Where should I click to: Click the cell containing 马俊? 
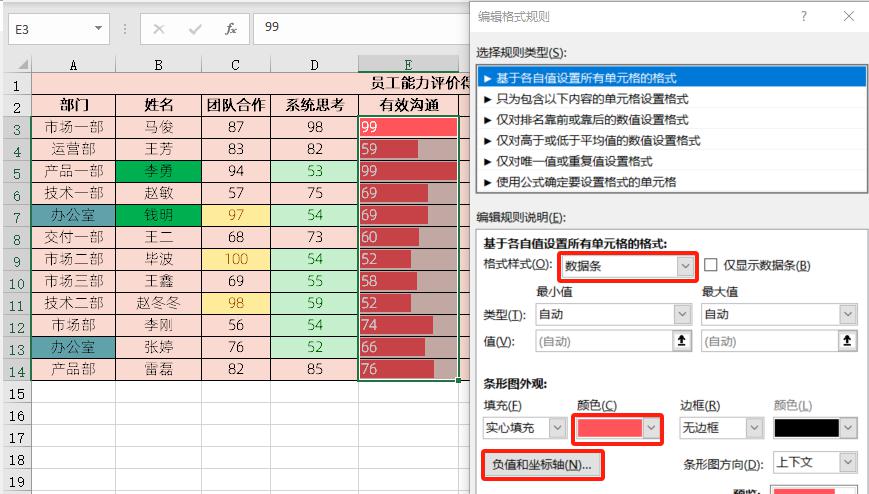pyautogui.click(x=159, y=127)
